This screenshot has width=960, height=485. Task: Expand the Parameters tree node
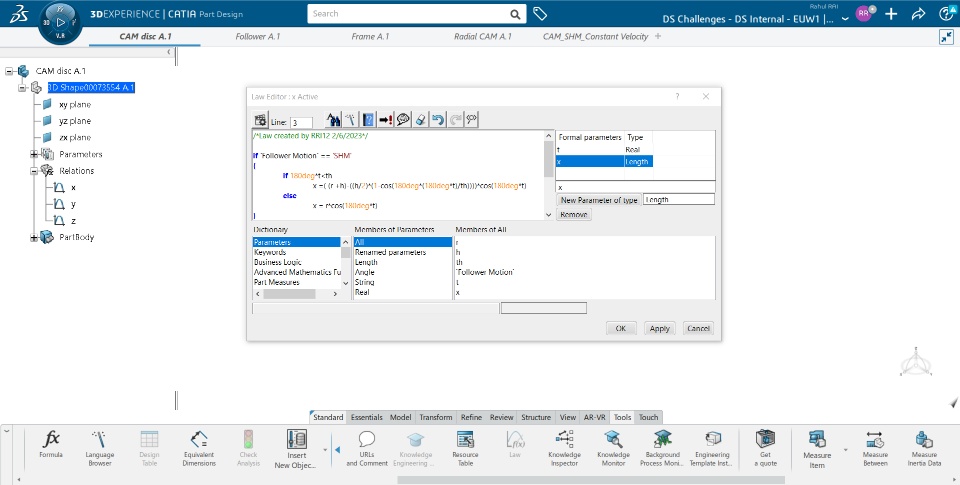34,154
